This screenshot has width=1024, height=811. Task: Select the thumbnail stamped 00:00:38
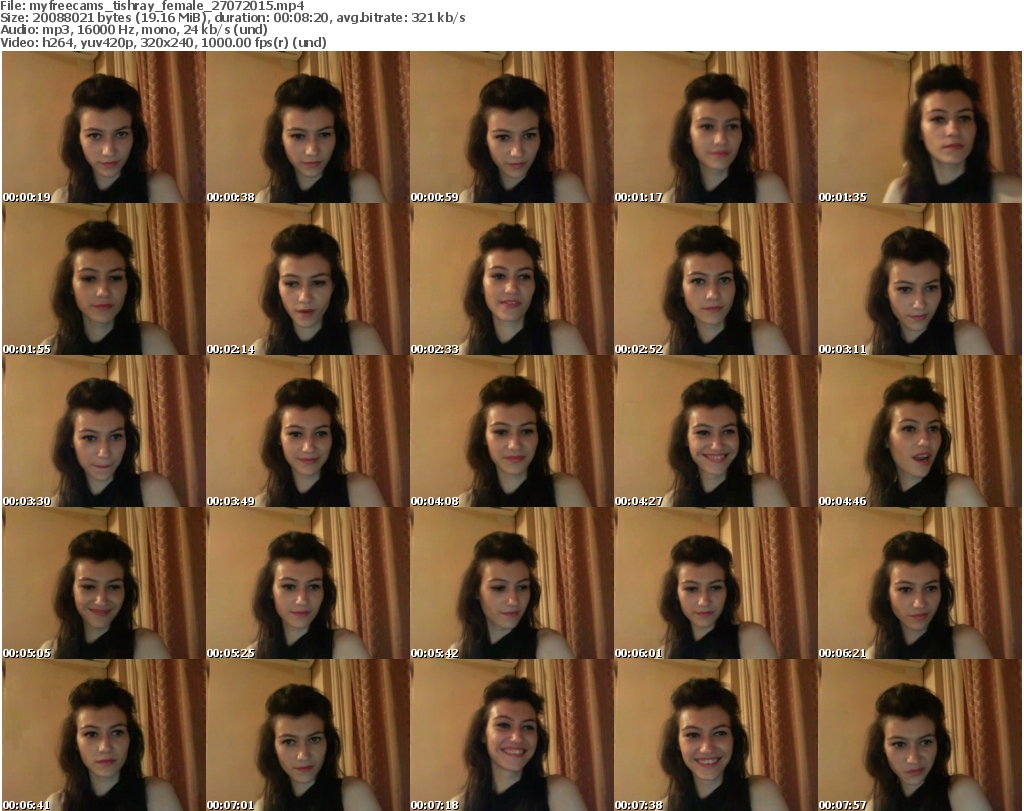(308, 127)
